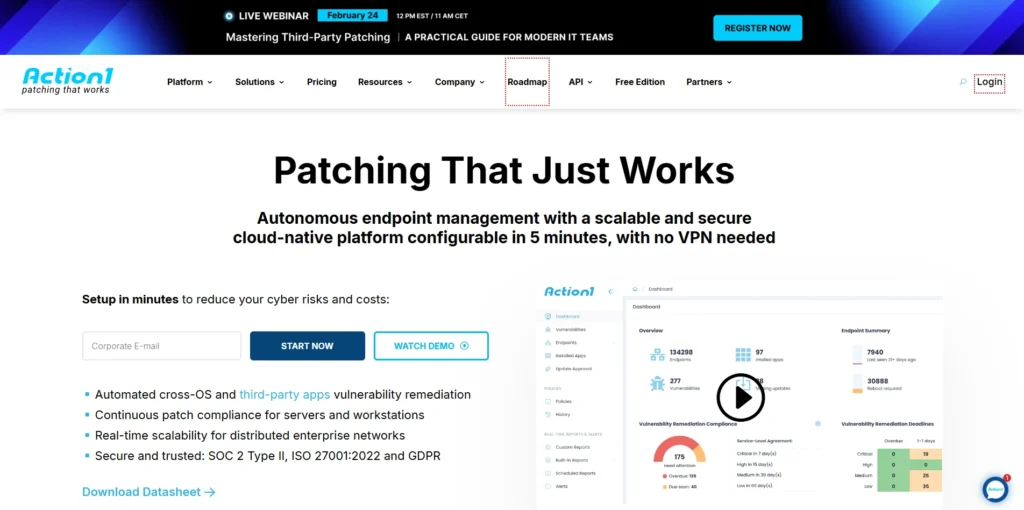Select Dashboard icon in preview sidebar

point(547,316)
